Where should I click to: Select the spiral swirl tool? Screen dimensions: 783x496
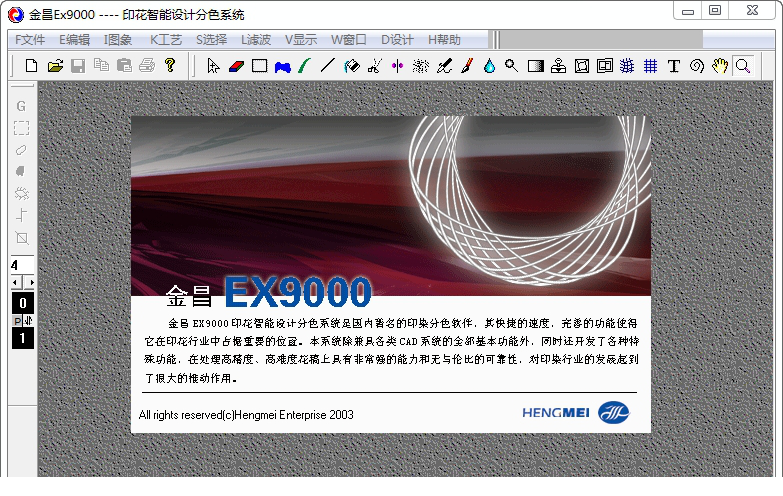[697, 66]
